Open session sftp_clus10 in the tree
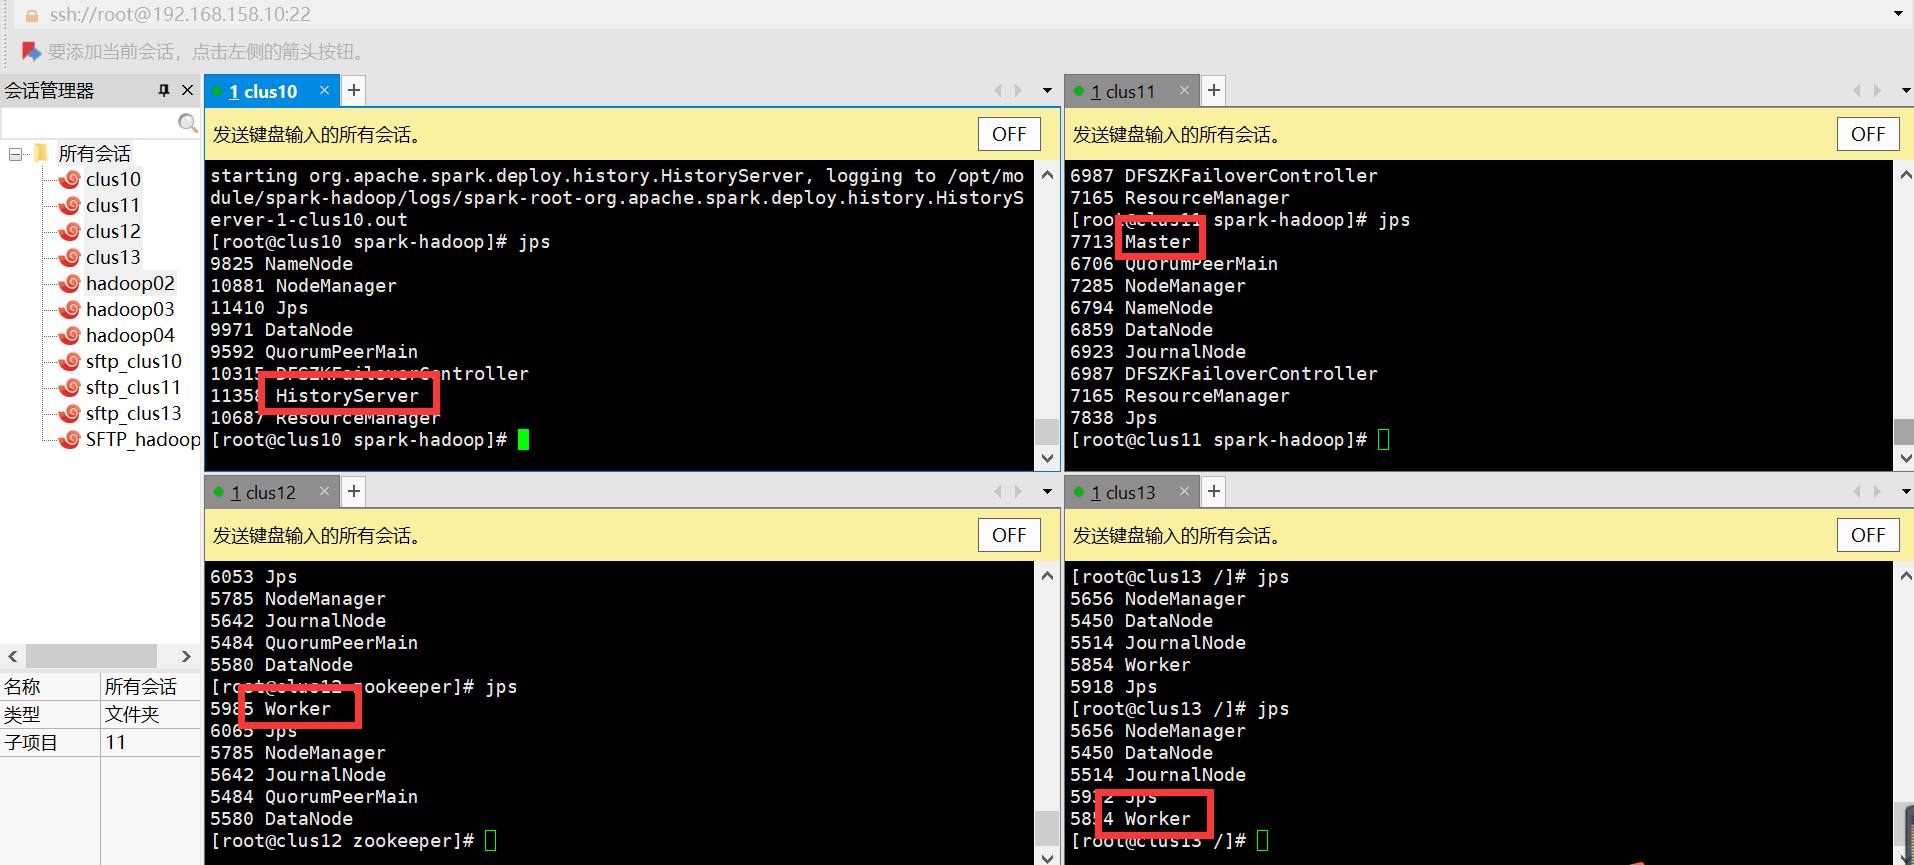 134,361
